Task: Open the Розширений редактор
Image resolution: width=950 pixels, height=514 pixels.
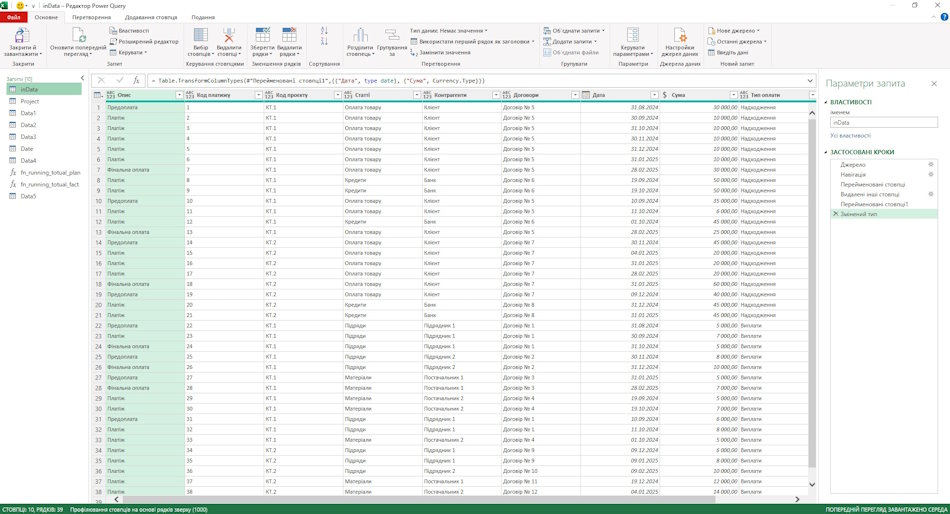Action: pyautogui.click(x=144, y=41)
